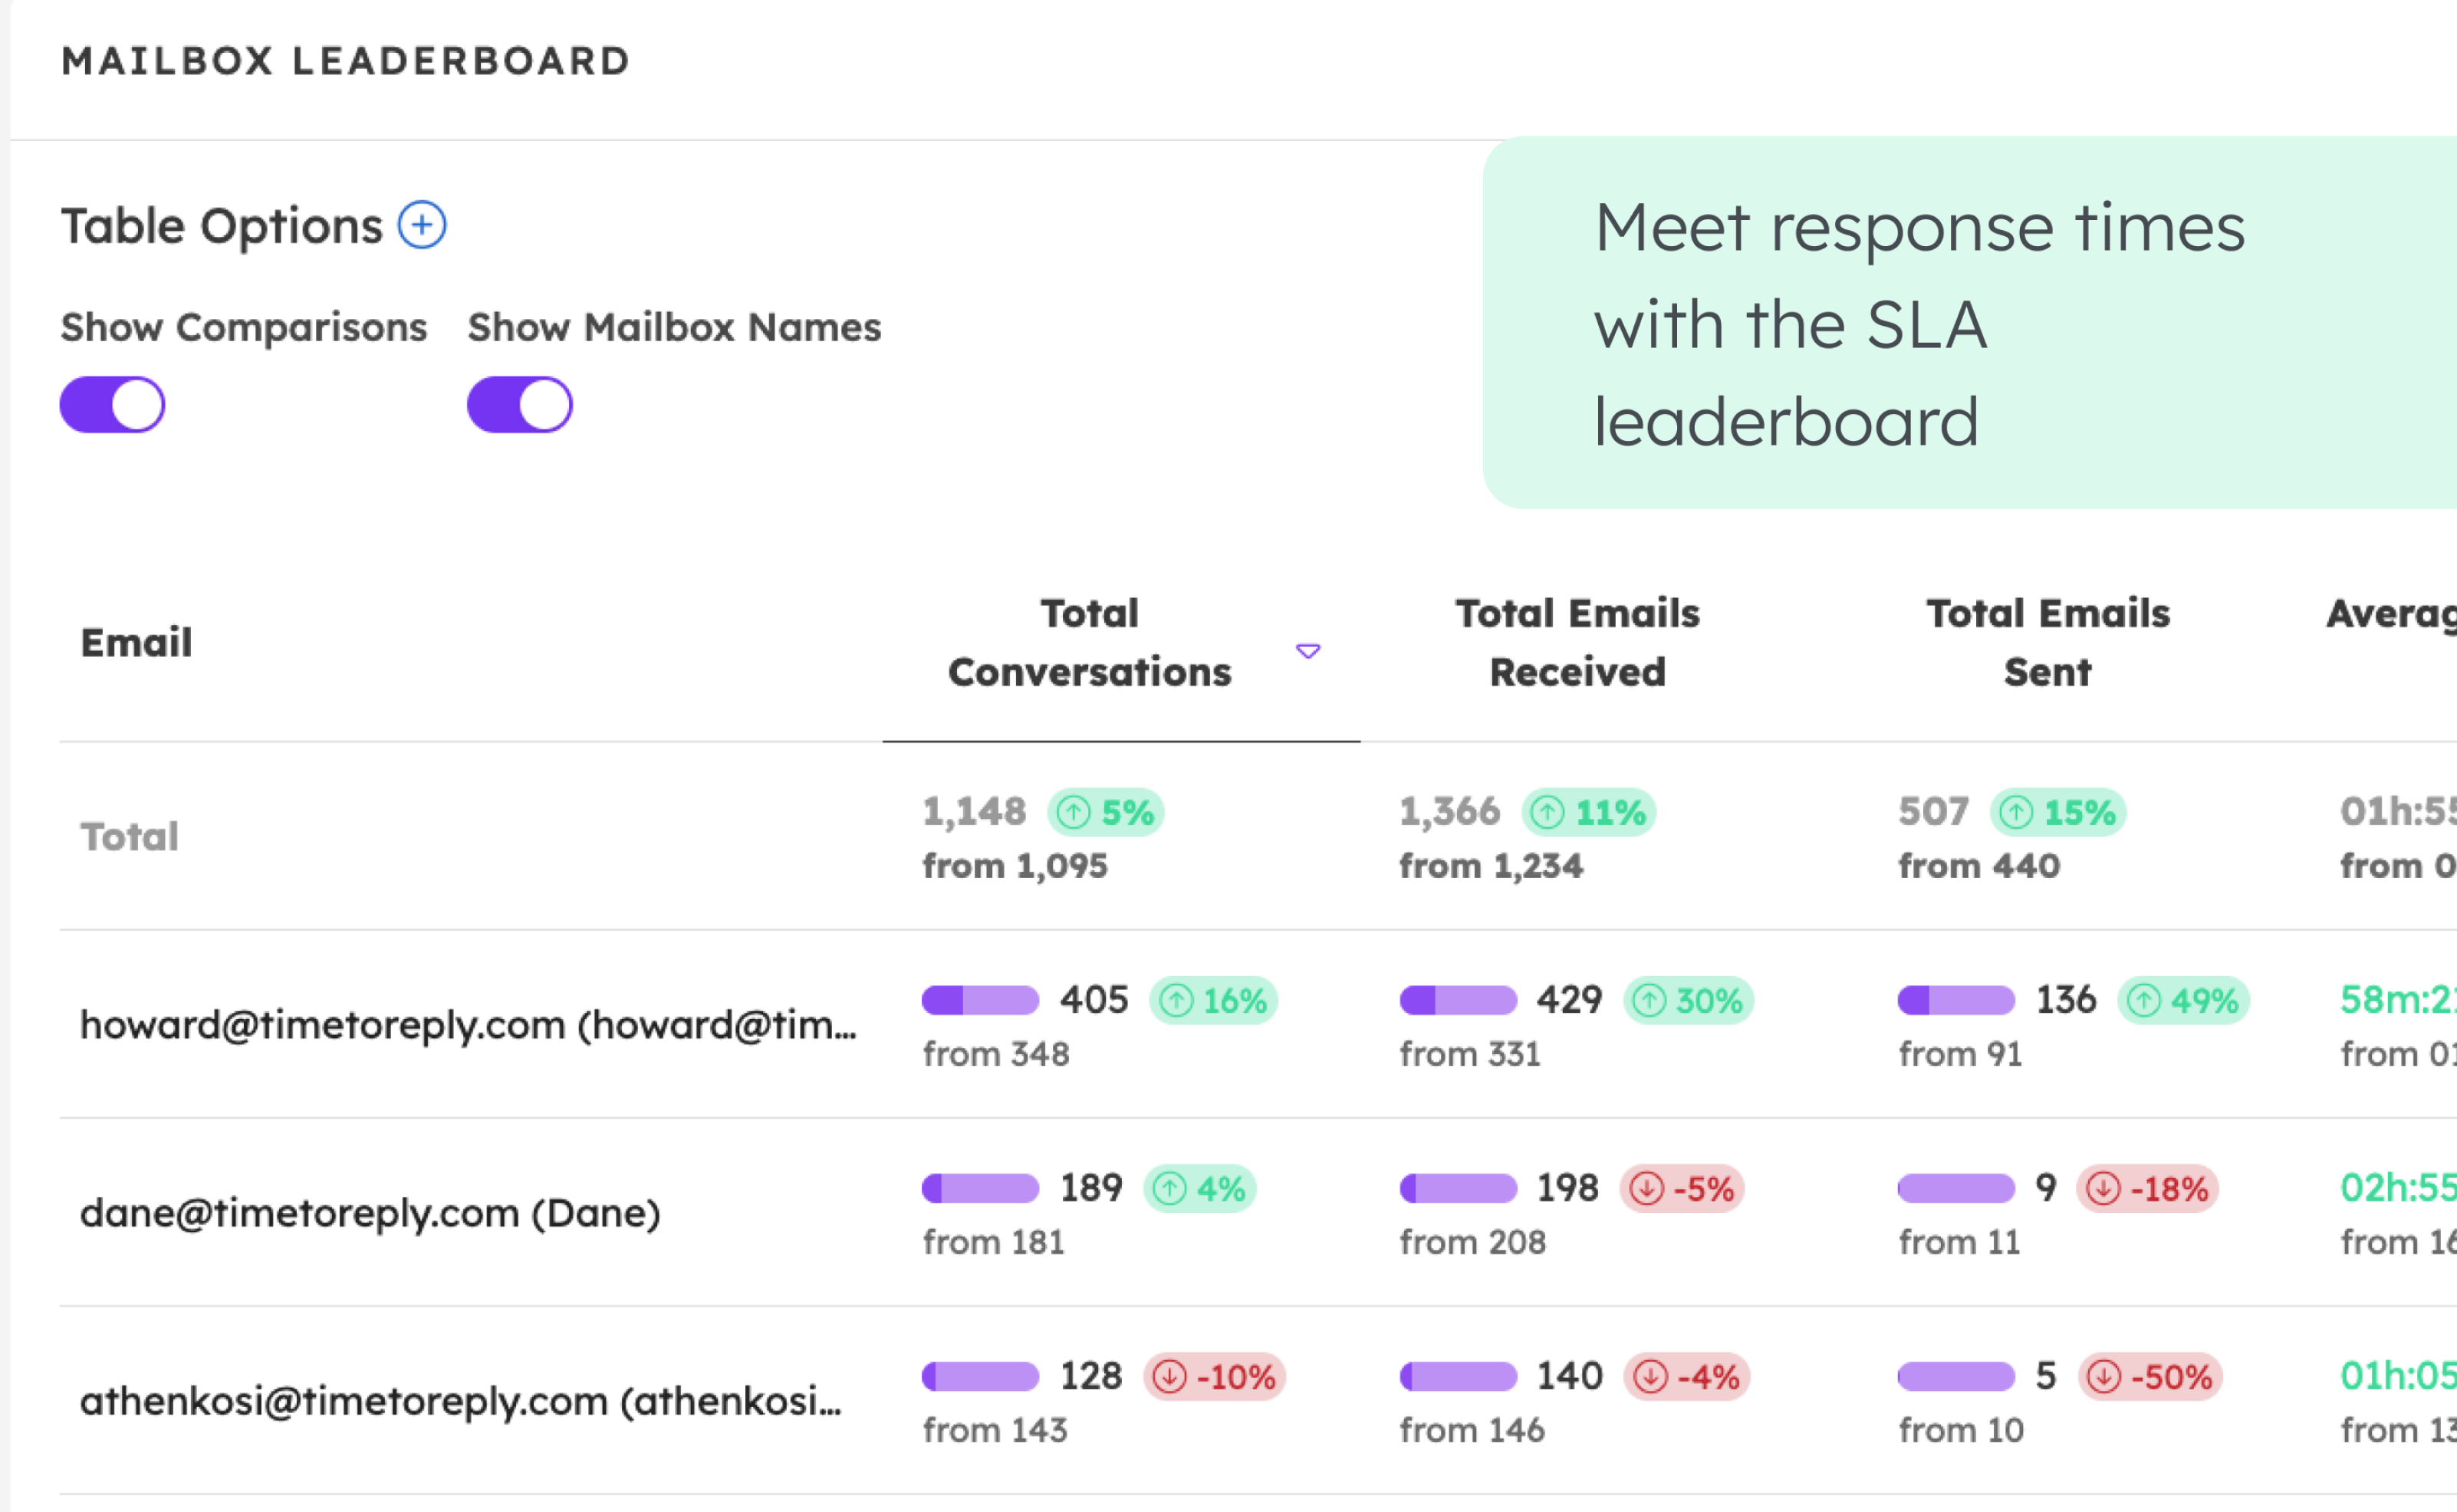Click the 16% increase badge for howard
Screen dimensions: 2457x1512
coord(1213,1000)
